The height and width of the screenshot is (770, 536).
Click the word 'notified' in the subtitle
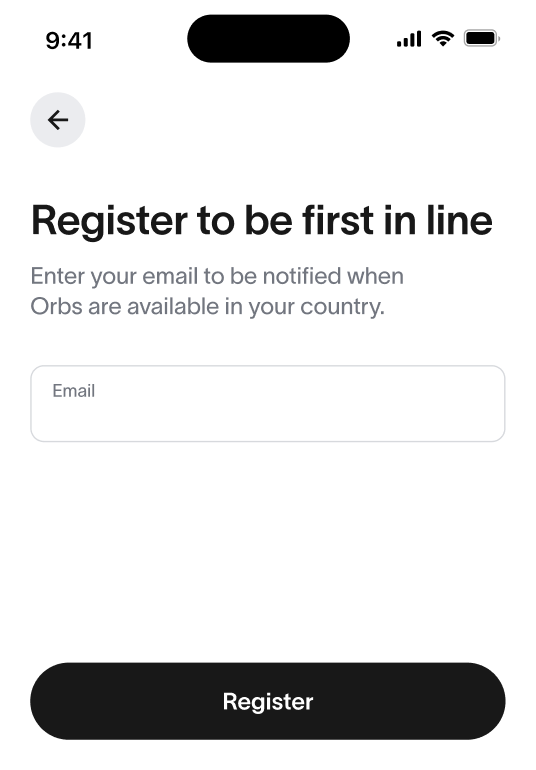pos(302,276)
